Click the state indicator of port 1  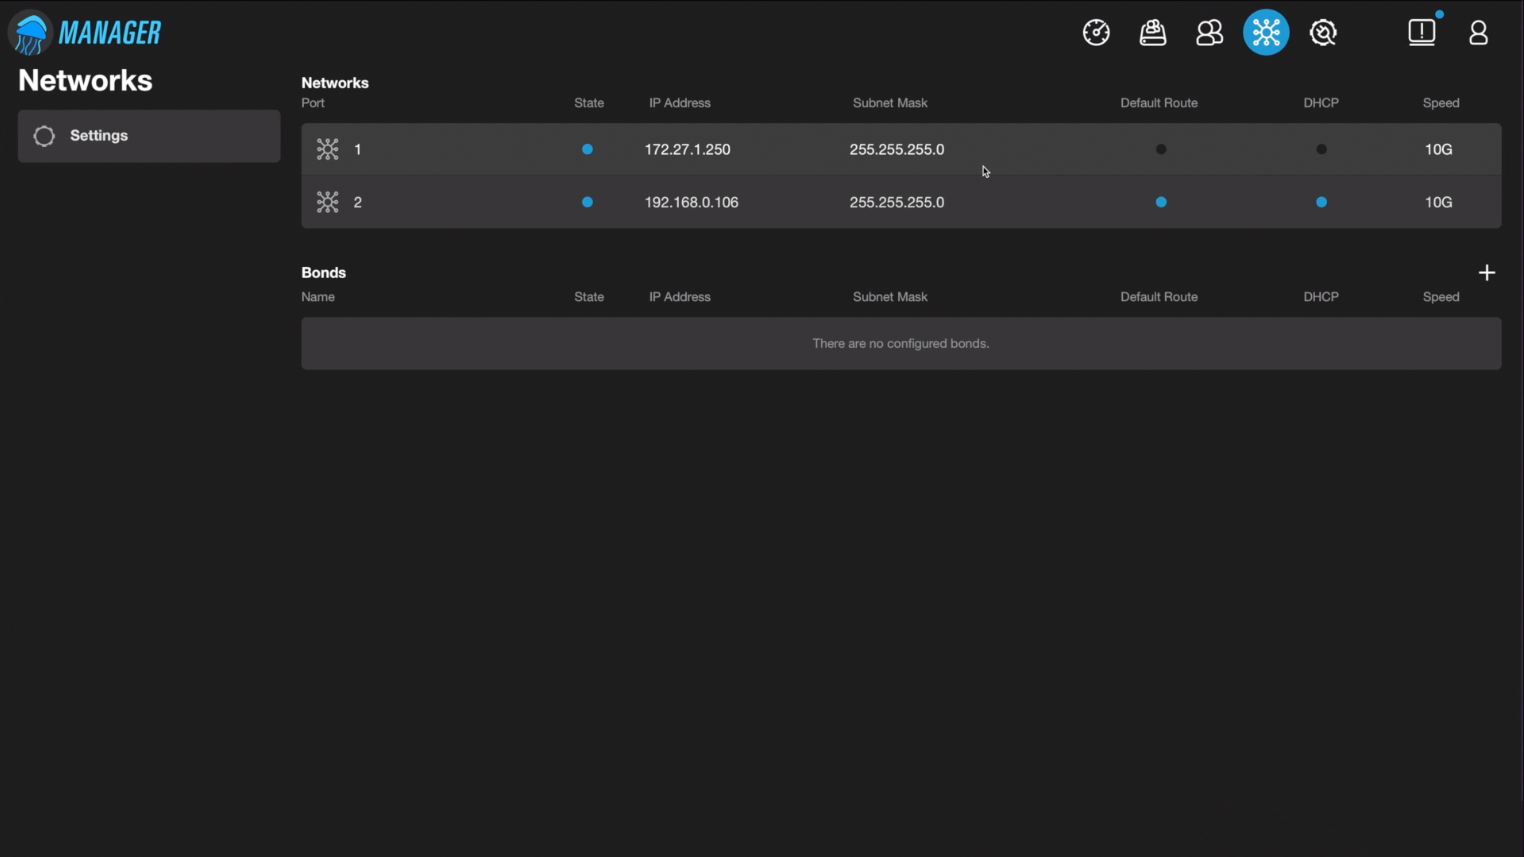[587, 150]
